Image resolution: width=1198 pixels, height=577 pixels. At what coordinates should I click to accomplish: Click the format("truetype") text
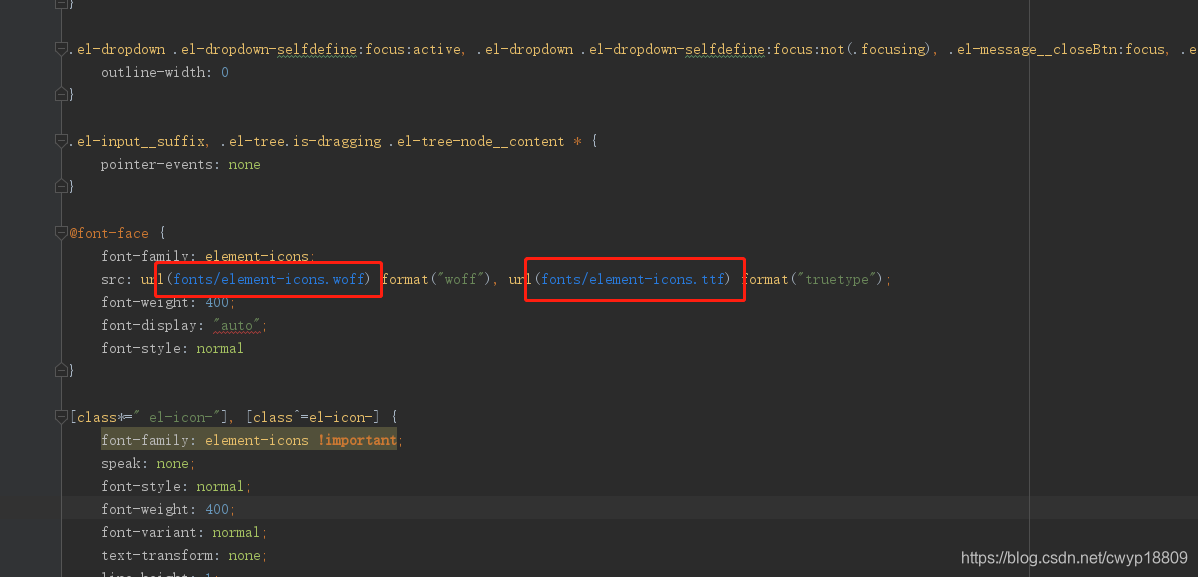click(x=813, y=280)
